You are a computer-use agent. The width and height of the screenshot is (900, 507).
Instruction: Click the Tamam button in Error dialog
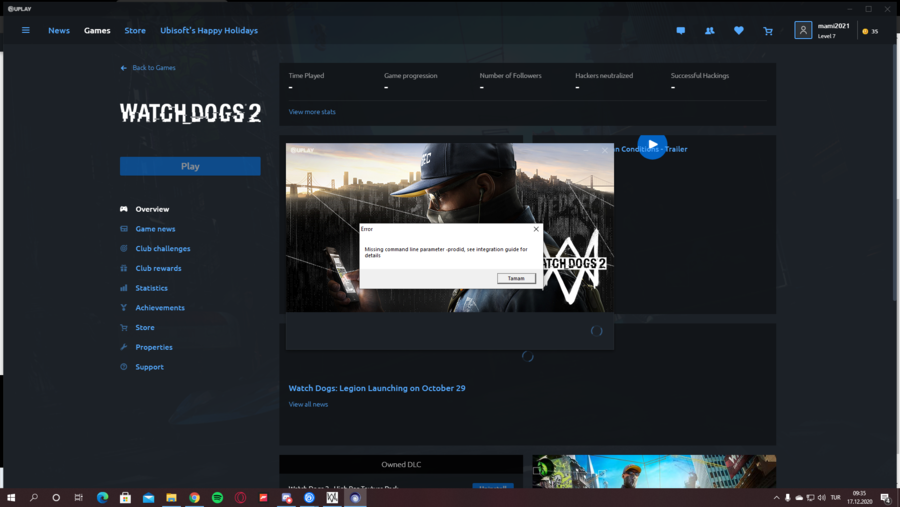[516, 278]
